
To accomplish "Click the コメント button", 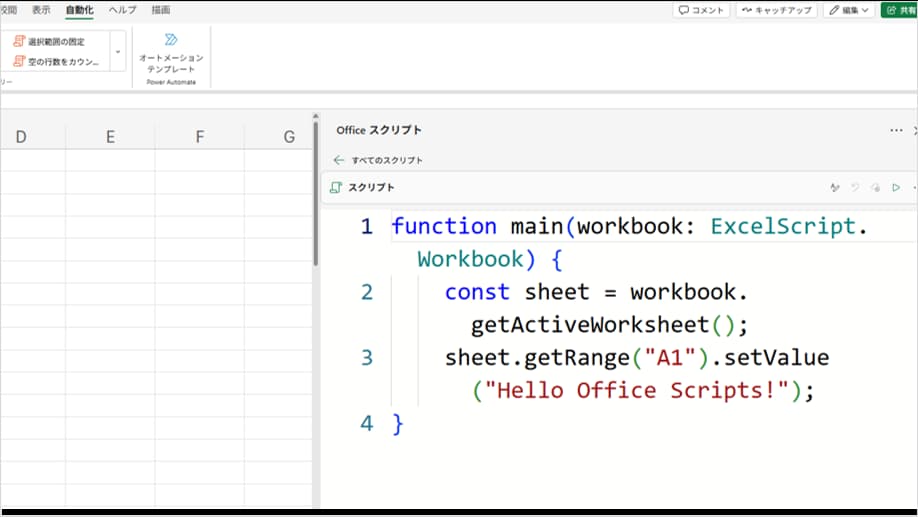I will [700, 10].
